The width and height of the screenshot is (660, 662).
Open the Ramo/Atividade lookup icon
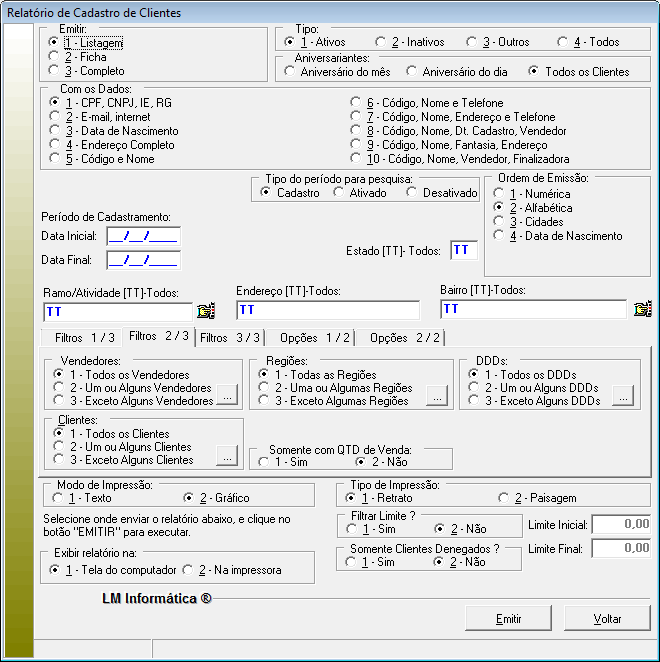coord(206,310)
